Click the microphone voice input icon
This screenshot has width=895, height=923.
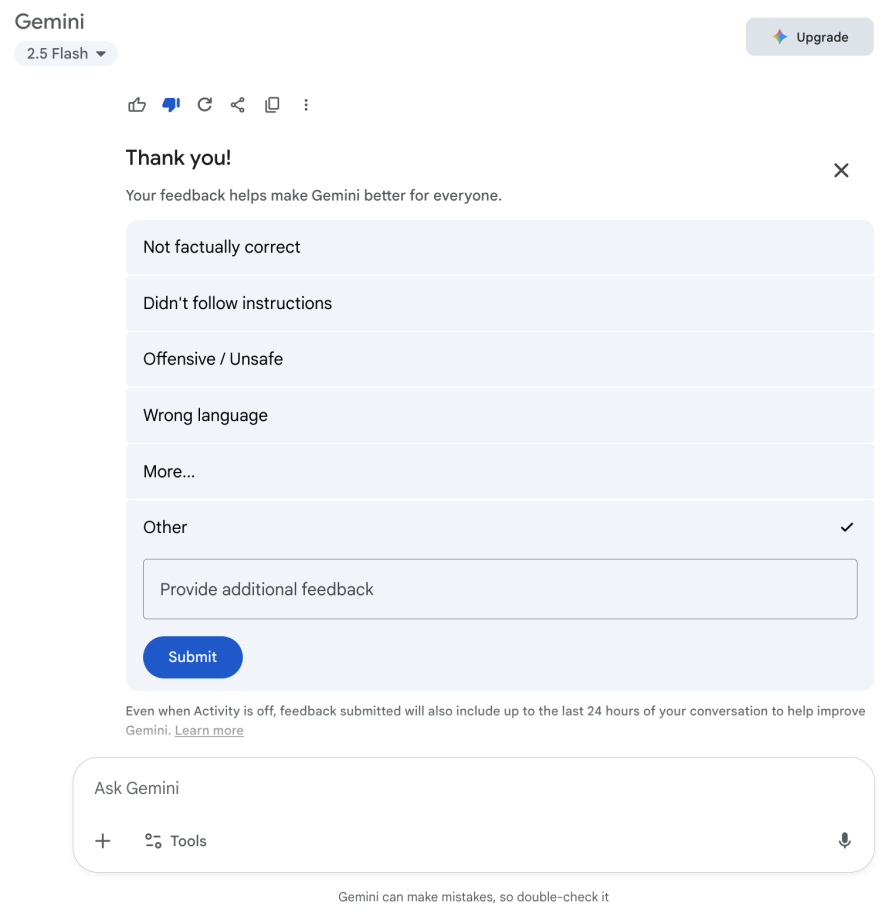click(844, 840)
